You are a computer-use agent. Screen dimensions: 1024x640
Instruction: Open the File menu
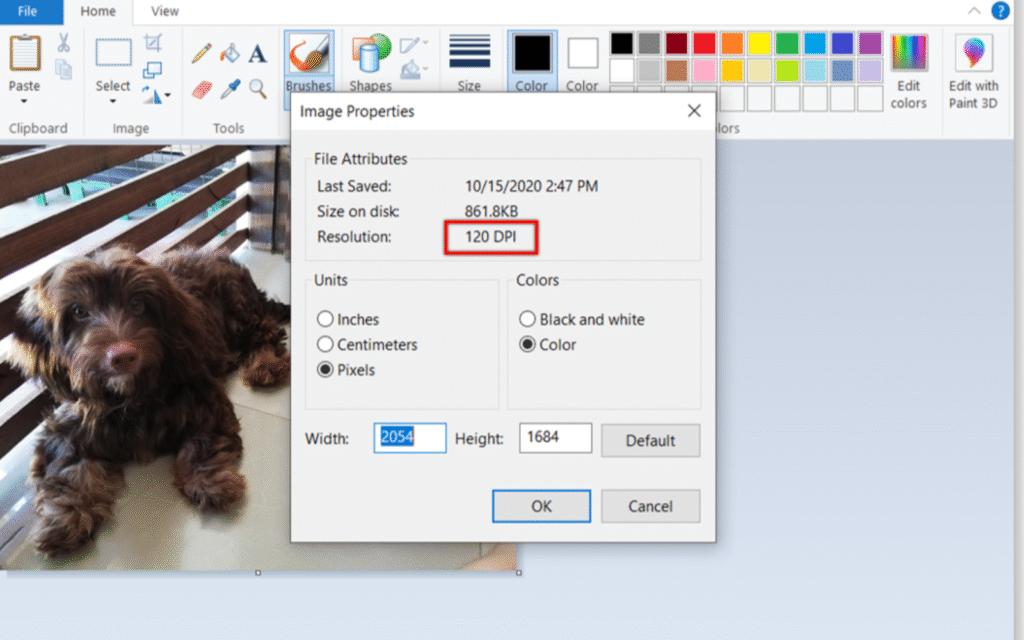coord(28,12)
